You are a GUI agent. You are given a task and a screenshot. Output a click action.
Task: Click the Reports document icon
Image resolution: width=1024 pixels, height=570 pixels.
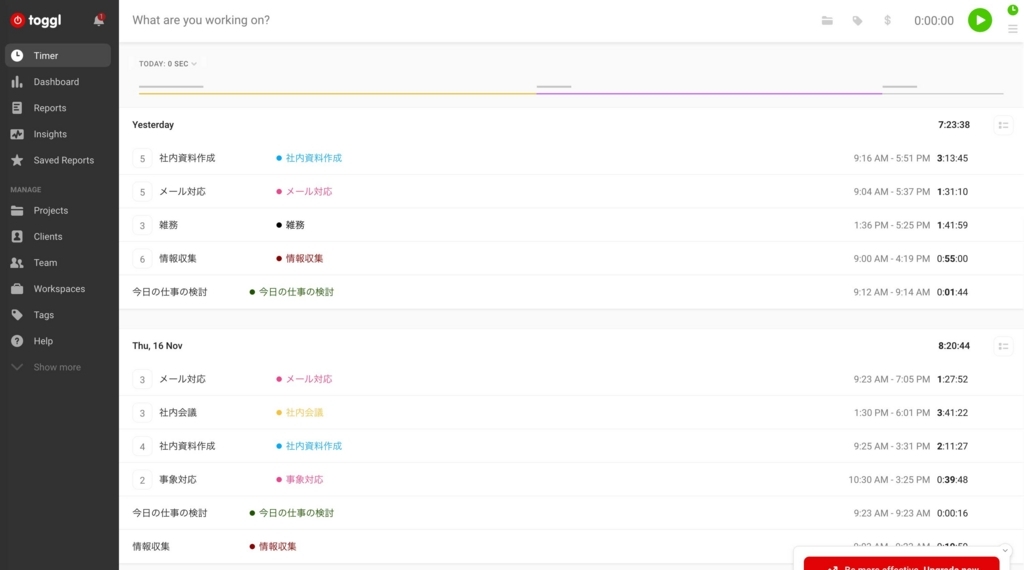point(17,108)
